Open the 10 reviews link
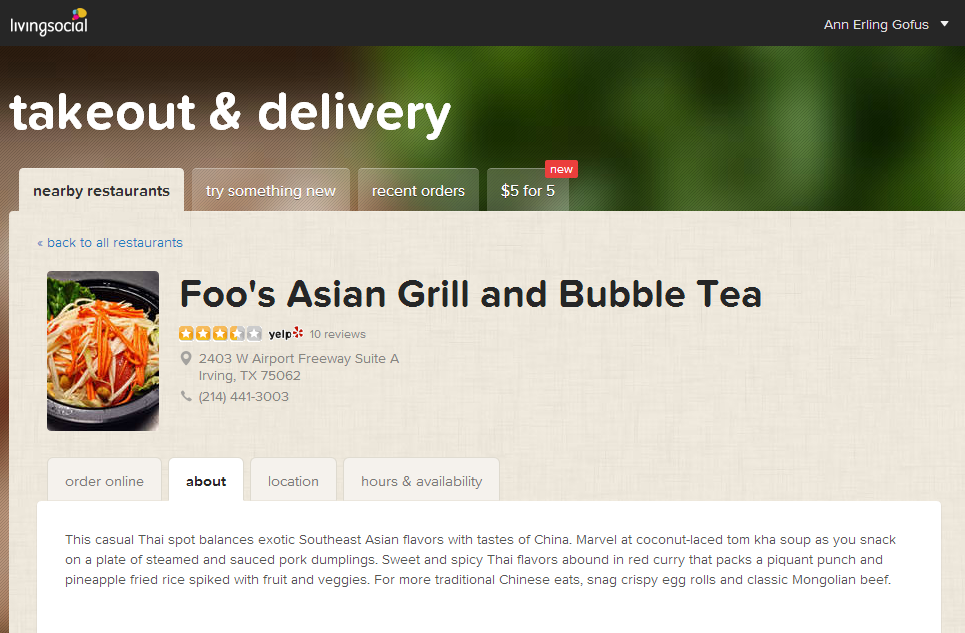Viewport: 965px width, 633px height. pos(337,334)
